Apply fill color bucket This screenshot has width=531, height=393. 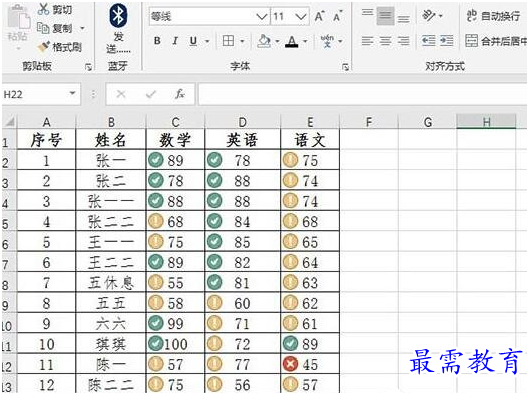point(264,41)
